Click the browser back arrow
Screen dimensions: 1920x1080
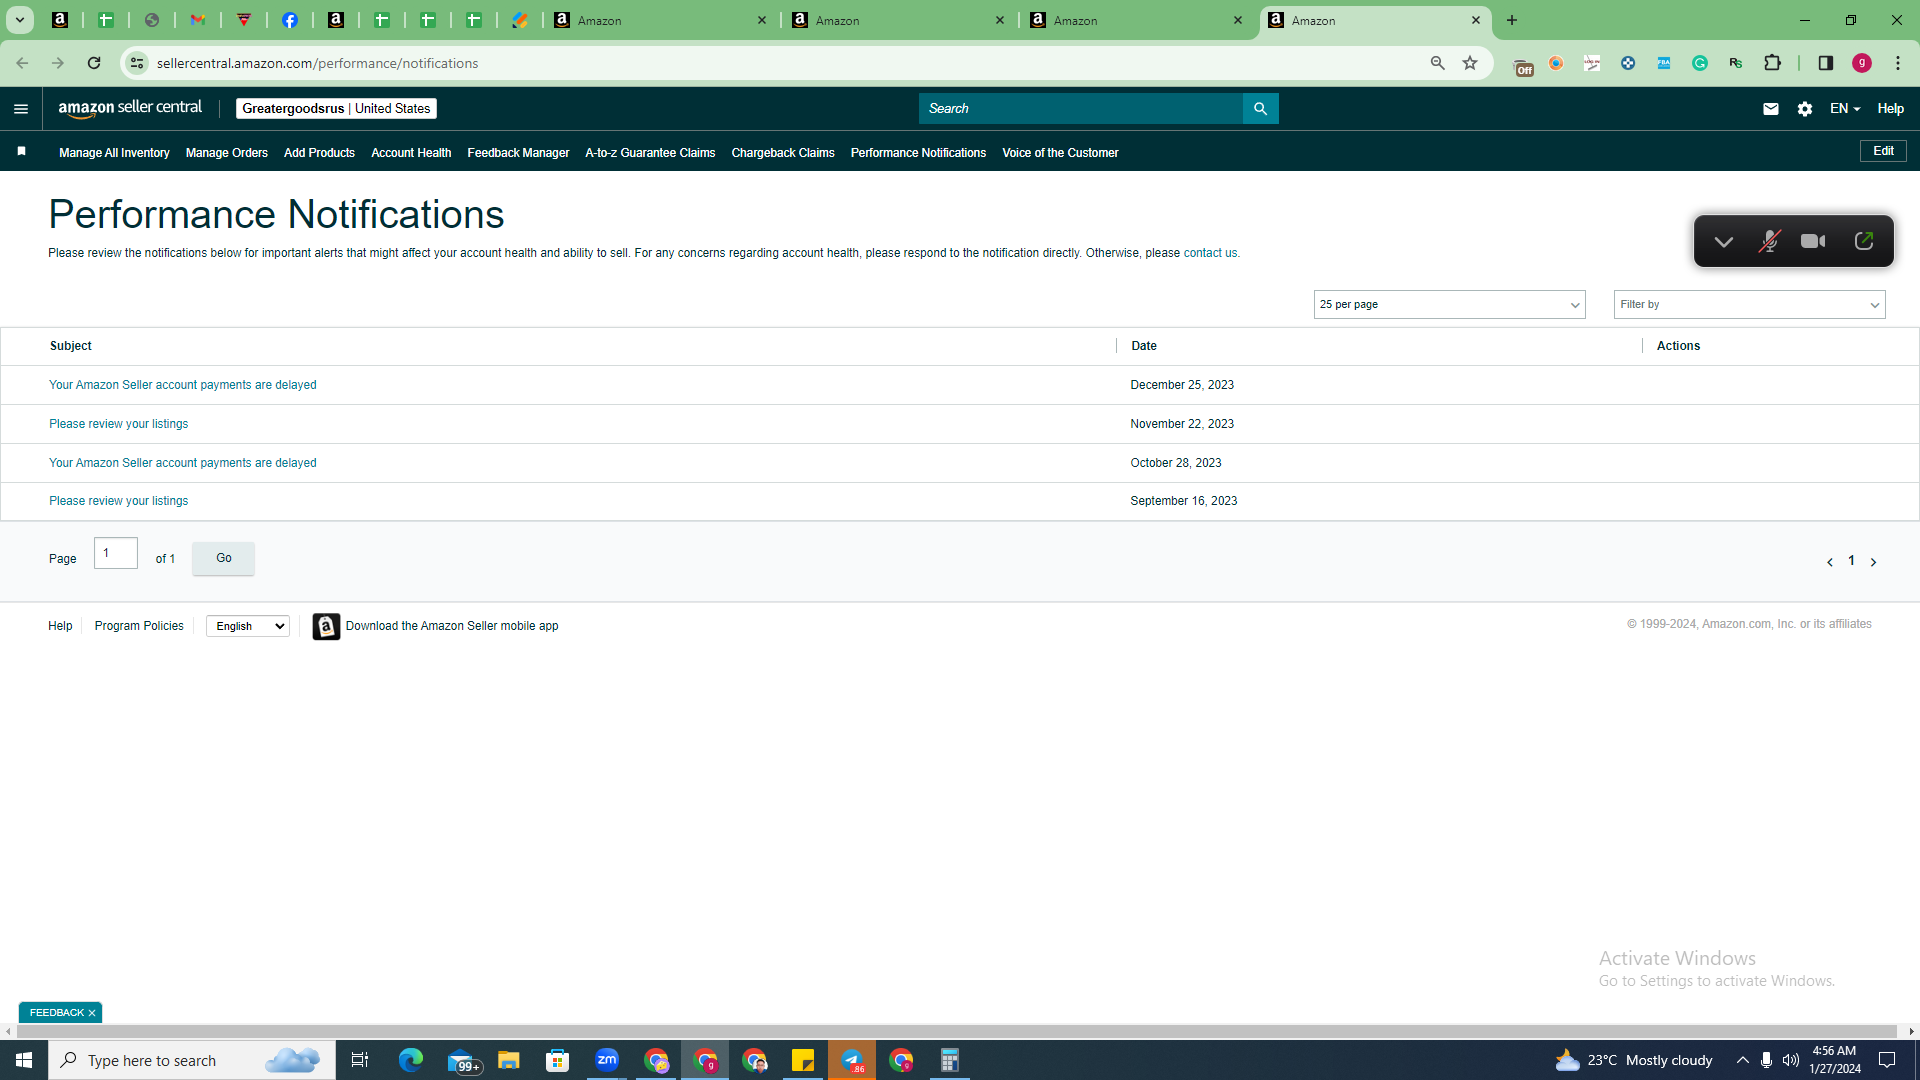click(22, 63)
